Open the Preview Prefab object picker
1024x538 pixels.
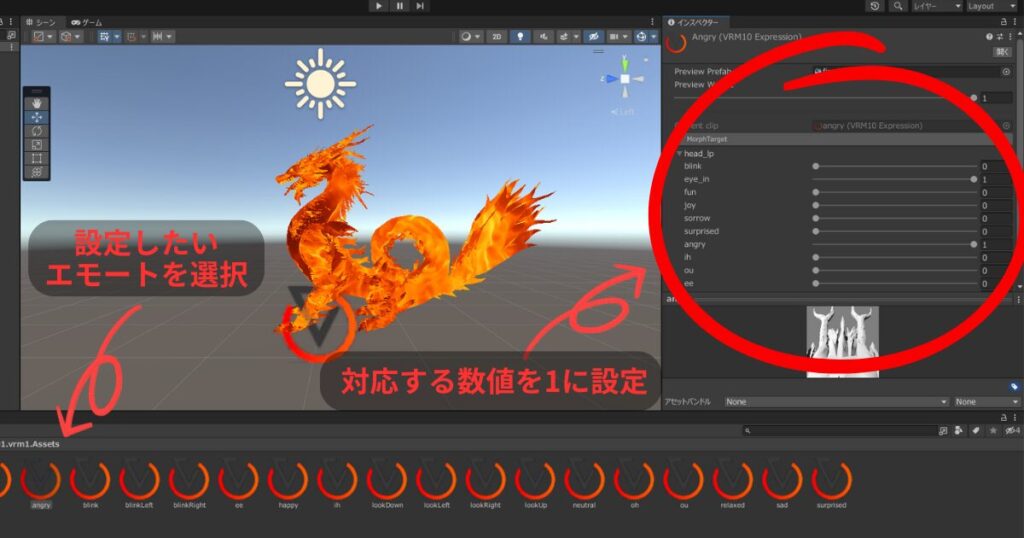1006,72
